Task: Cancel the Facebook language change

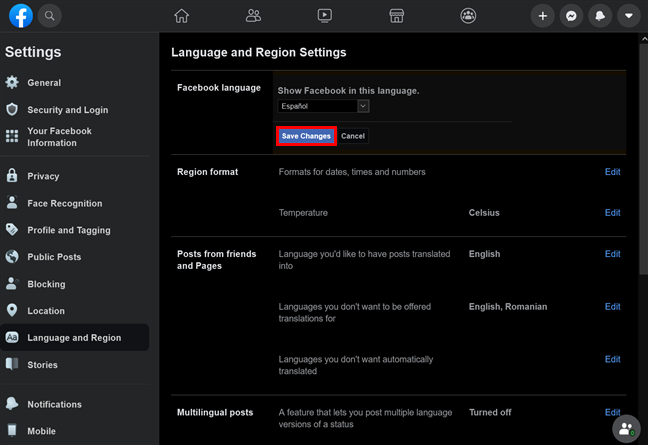Action: click(353, 136)
